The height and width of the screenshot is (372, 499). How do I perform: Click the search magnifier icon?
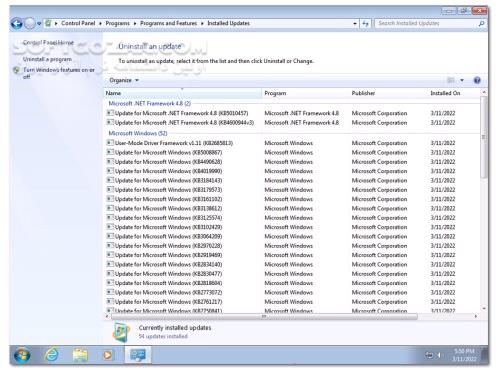point(481,23)
